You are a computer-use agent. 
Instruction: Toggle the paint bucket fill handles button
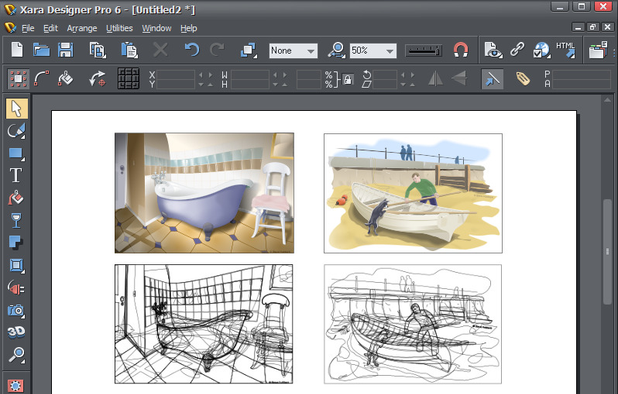click(65, 78)
